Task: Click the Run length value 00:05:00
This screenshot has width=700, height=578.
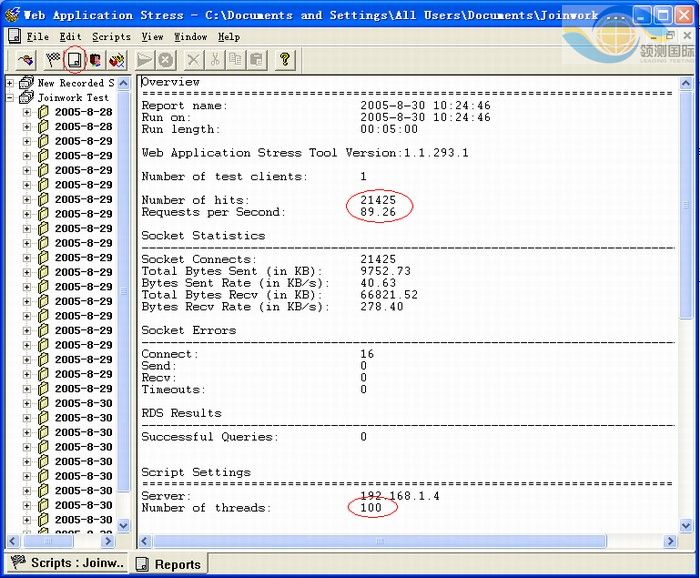Action: (389, 129)
